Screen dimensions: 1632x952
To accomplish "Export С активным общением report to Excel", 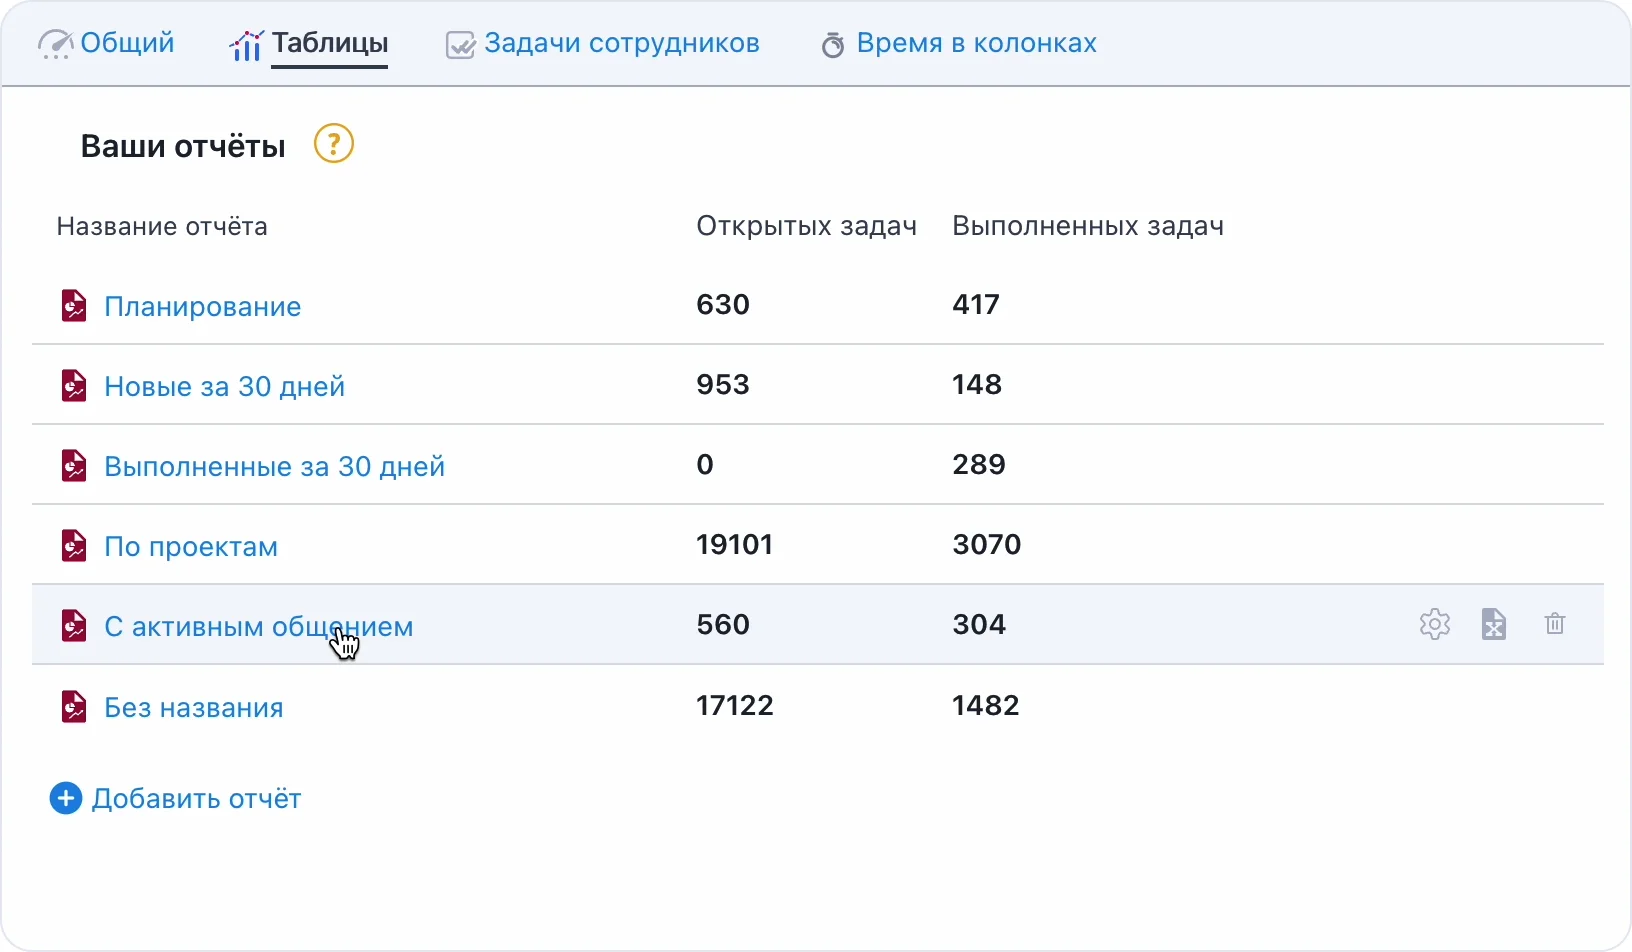I will coord(1493,624).
